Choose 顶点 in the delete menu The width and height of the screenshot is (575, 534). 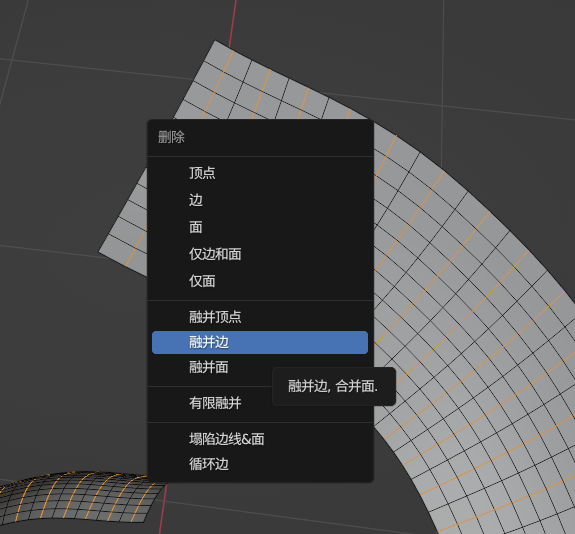pyautogui.click(x=260, y=173)
